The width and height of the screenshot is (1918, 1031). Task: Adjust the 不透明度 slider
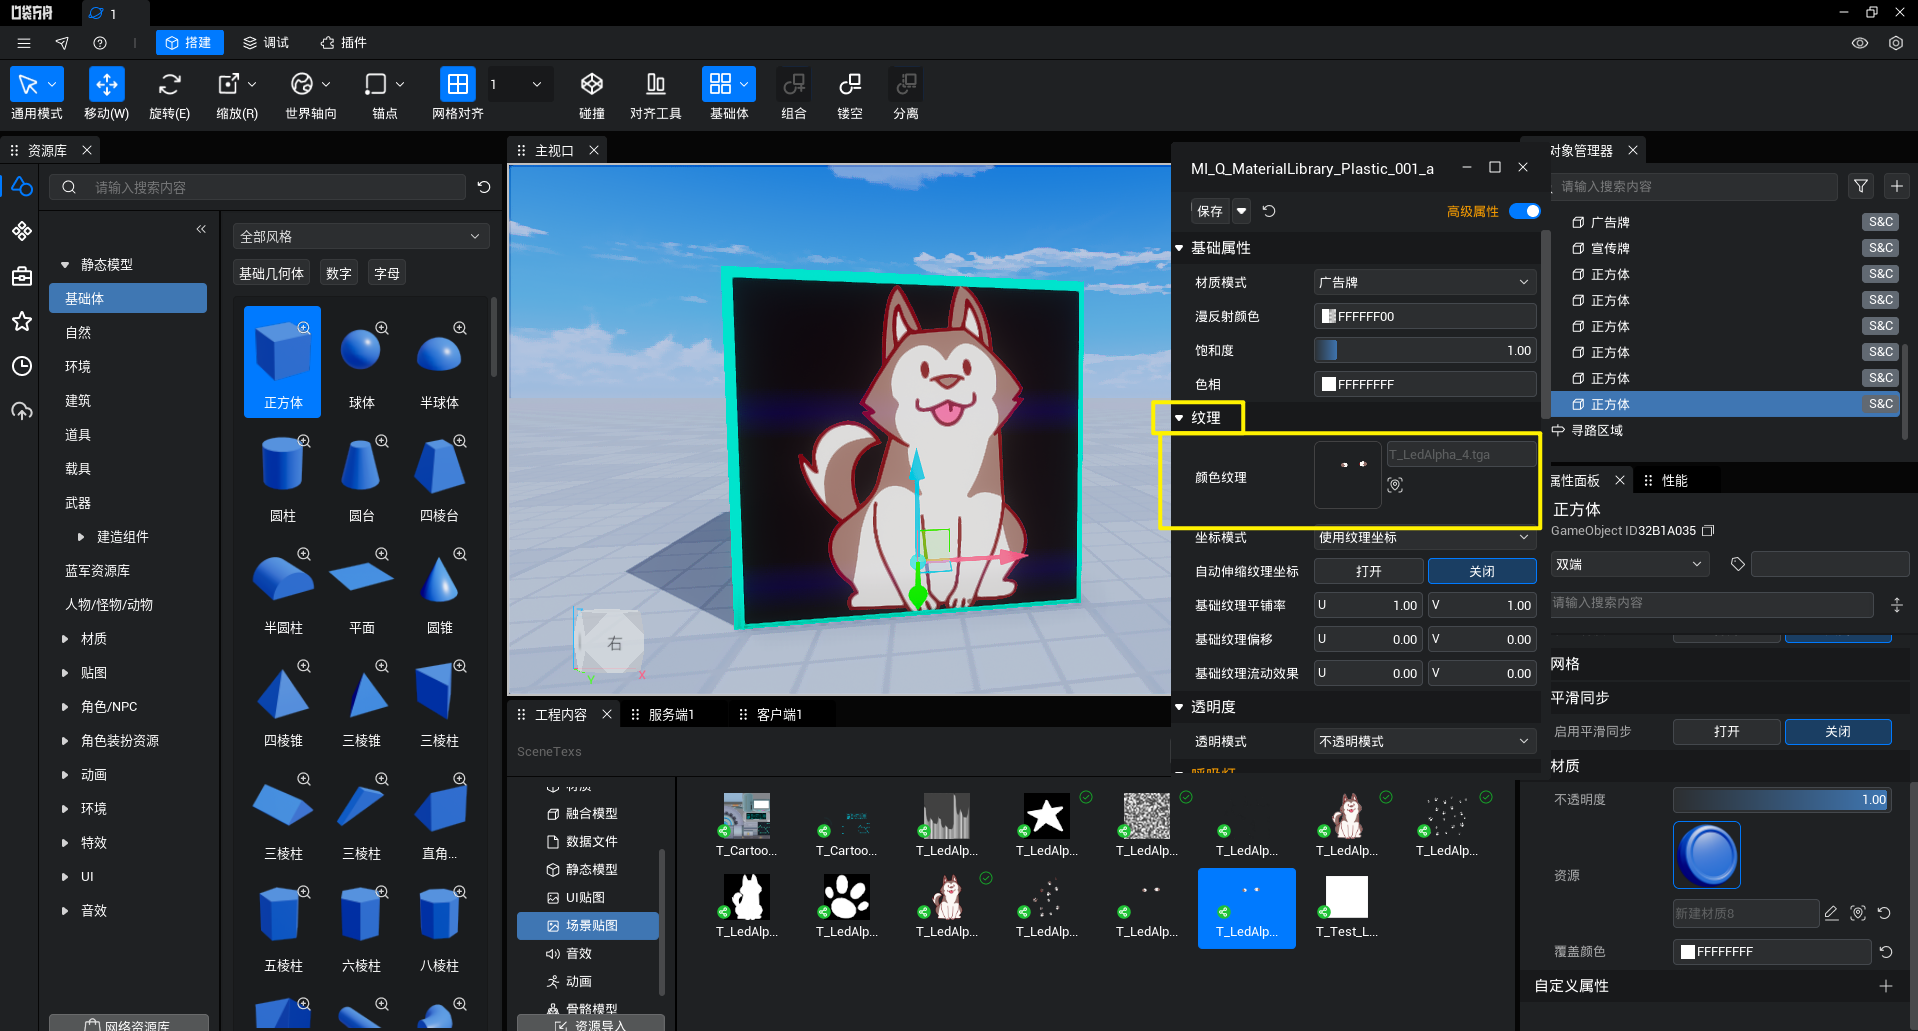1782,800
